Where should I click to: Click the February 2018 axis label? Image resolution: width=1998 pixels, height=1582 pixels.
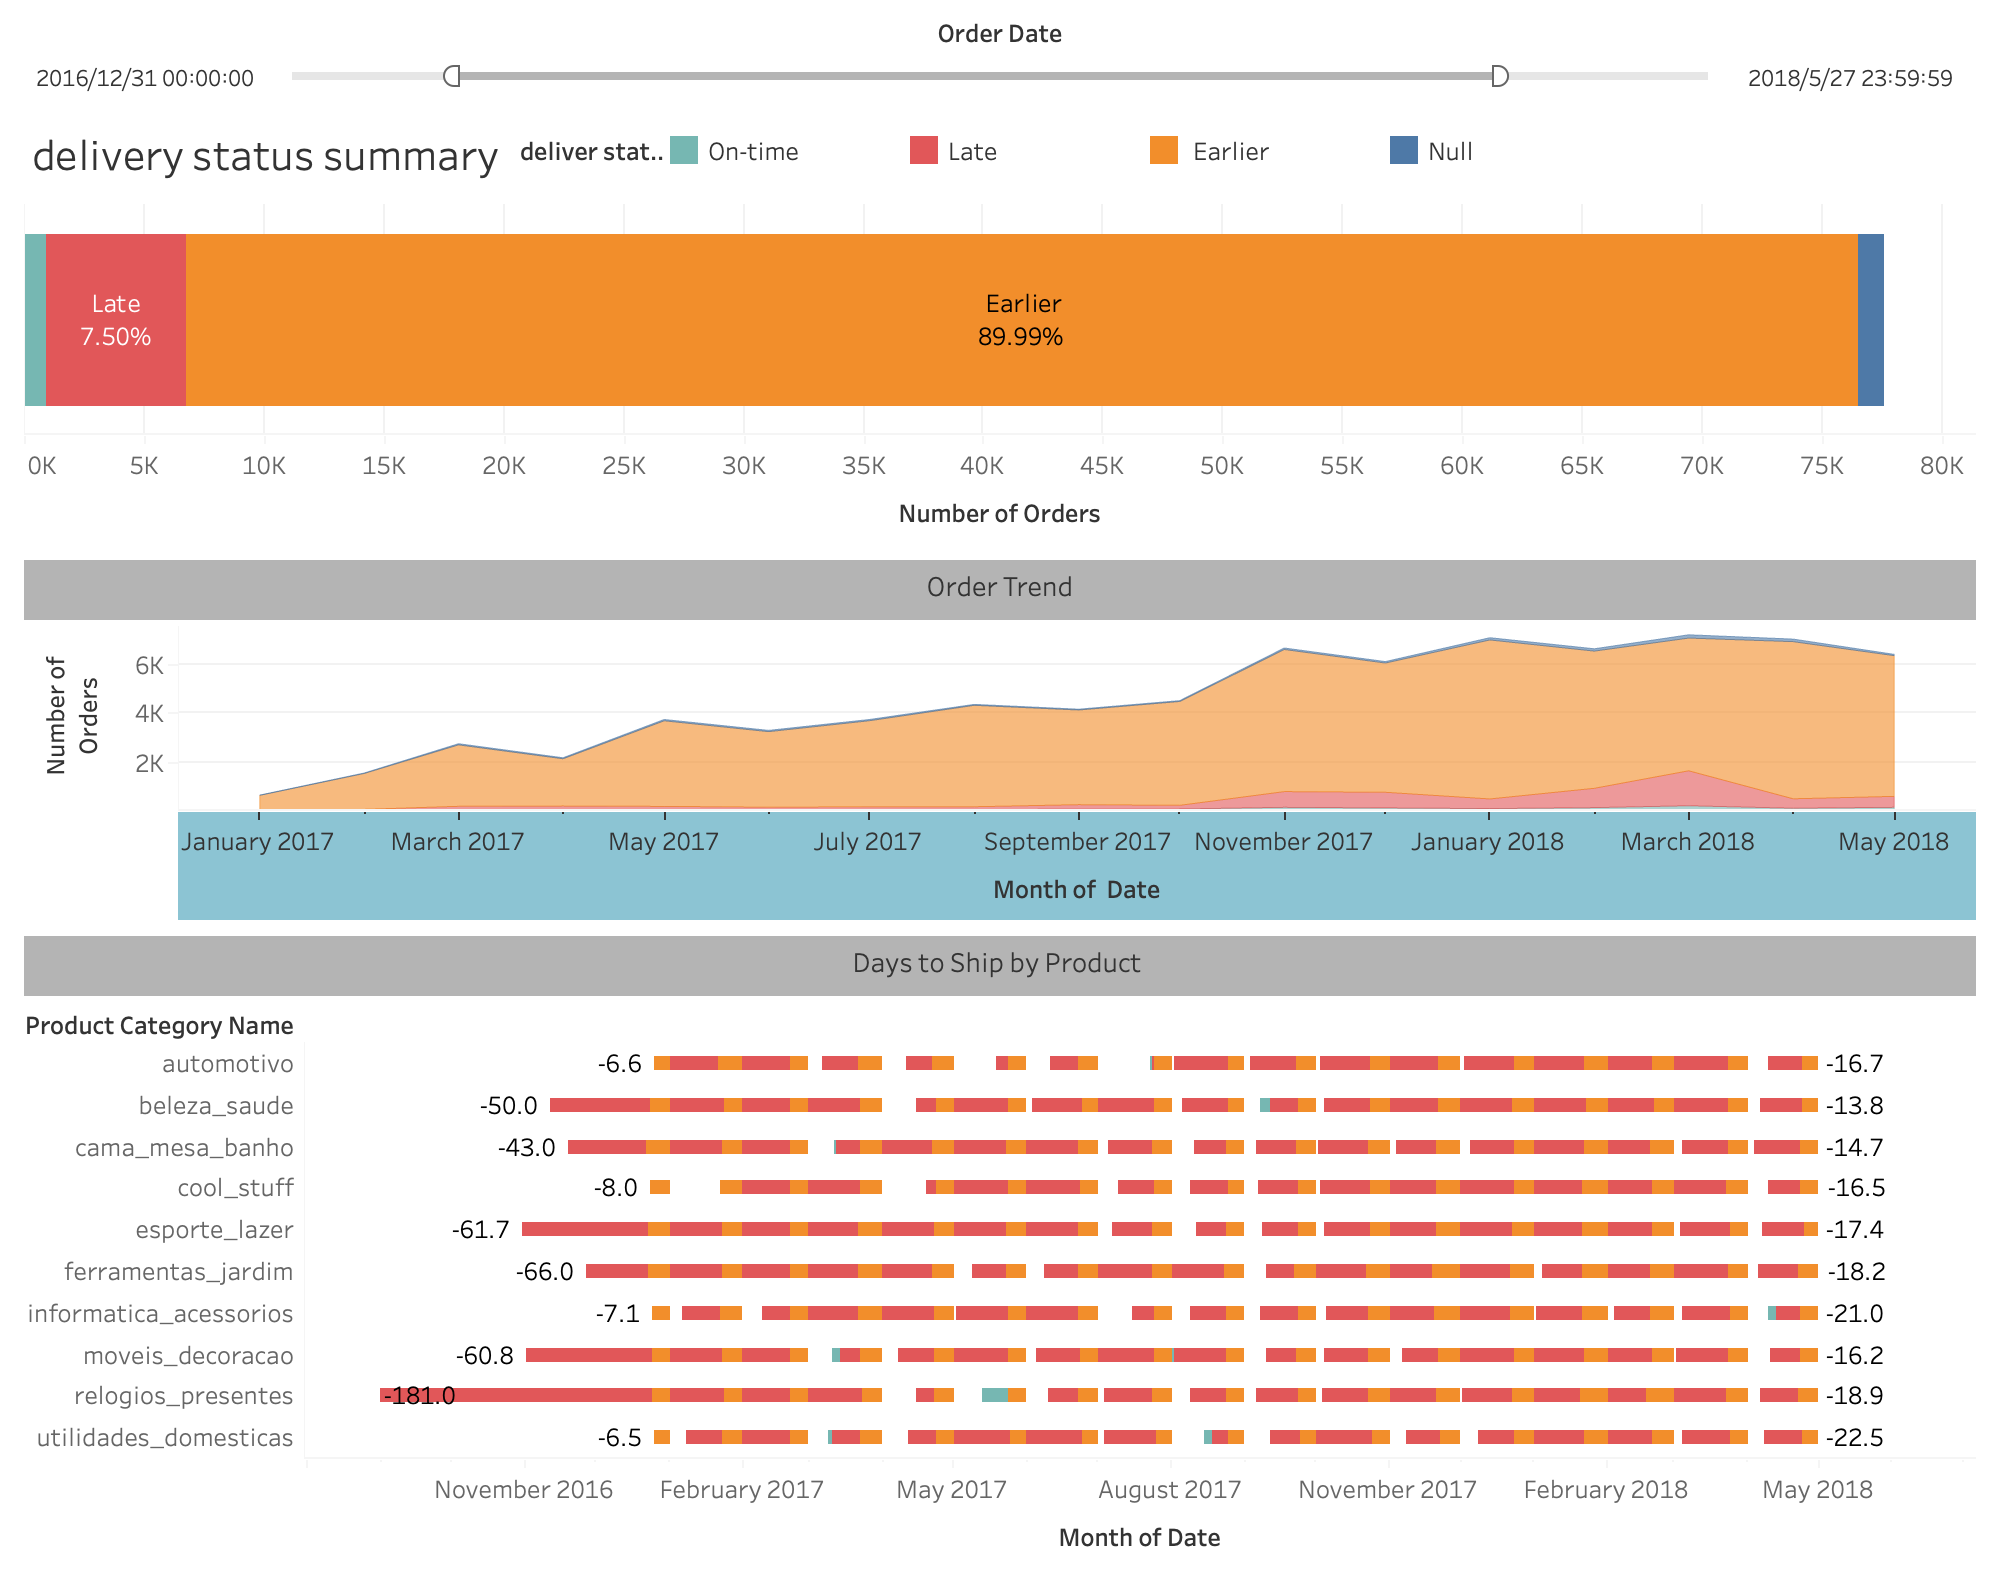pos(1605,1490)
